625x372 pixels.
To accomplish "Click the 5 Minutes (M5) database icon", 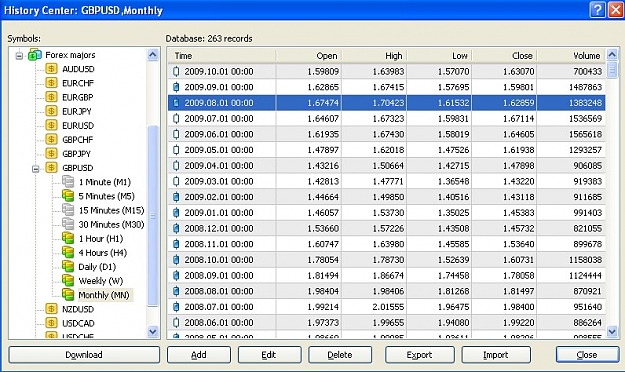I will tap(68, 196).
